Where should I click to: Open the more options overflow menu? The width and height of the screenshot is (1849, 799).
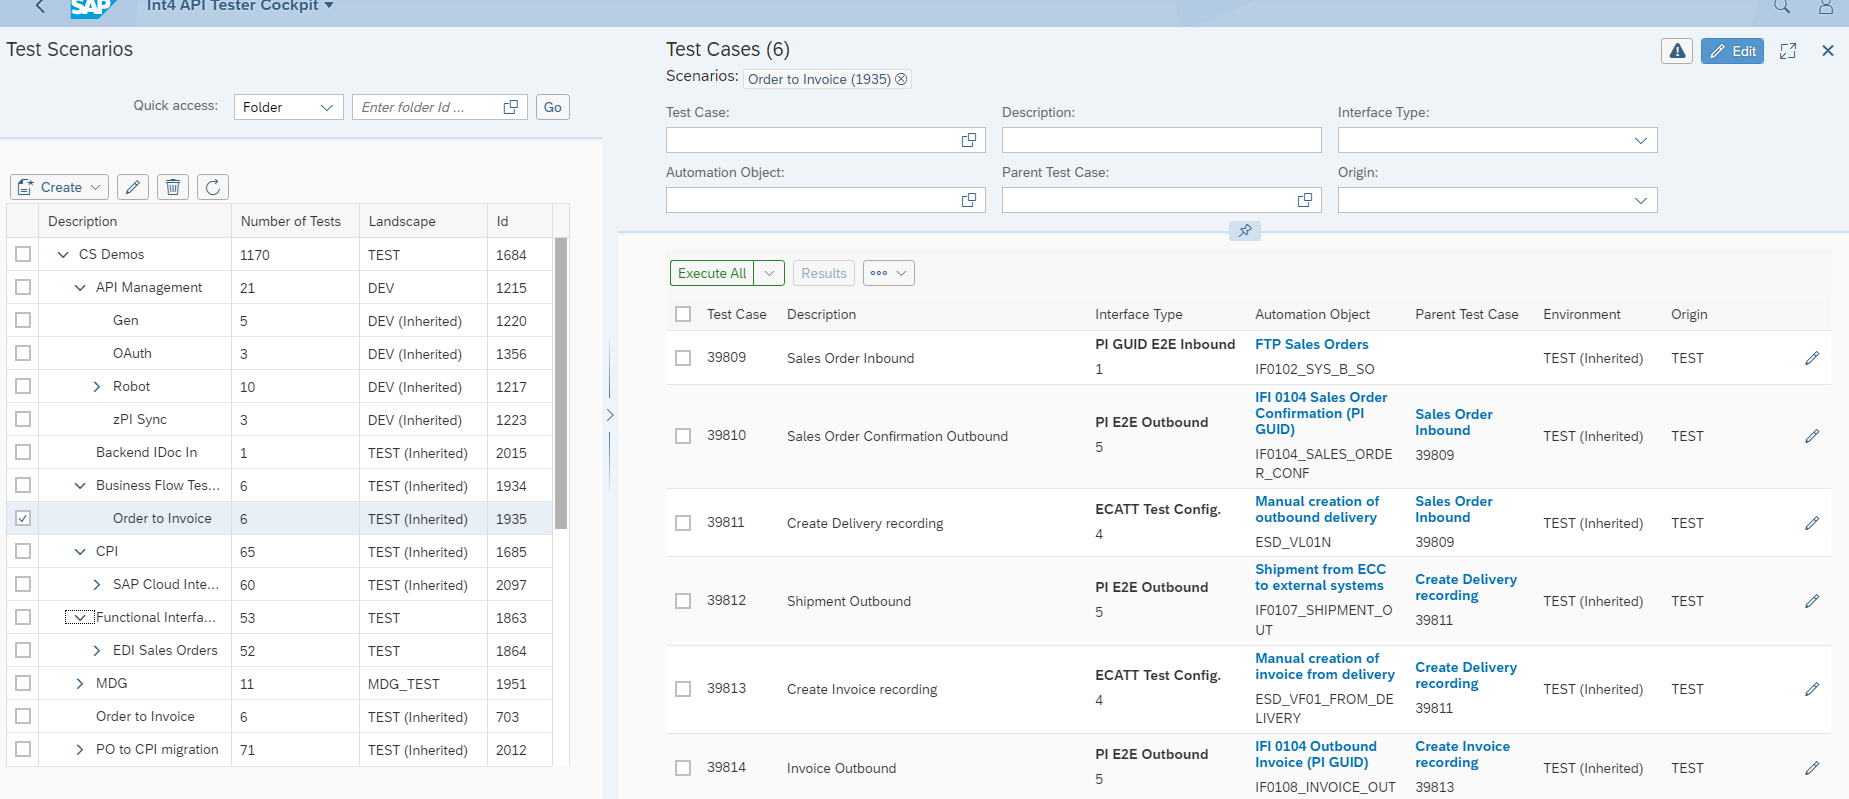click(x=888, y=273)
